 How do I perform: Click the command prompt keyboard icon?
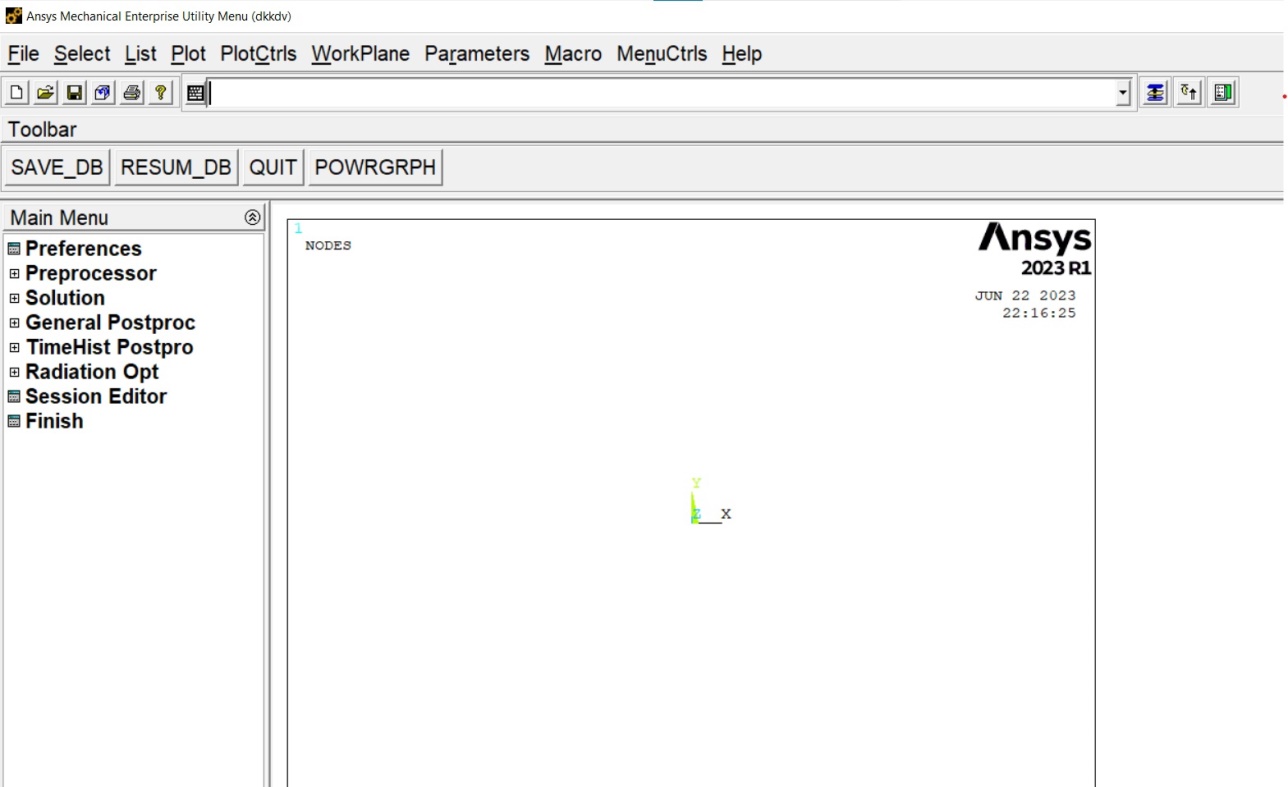coord(195,93)
